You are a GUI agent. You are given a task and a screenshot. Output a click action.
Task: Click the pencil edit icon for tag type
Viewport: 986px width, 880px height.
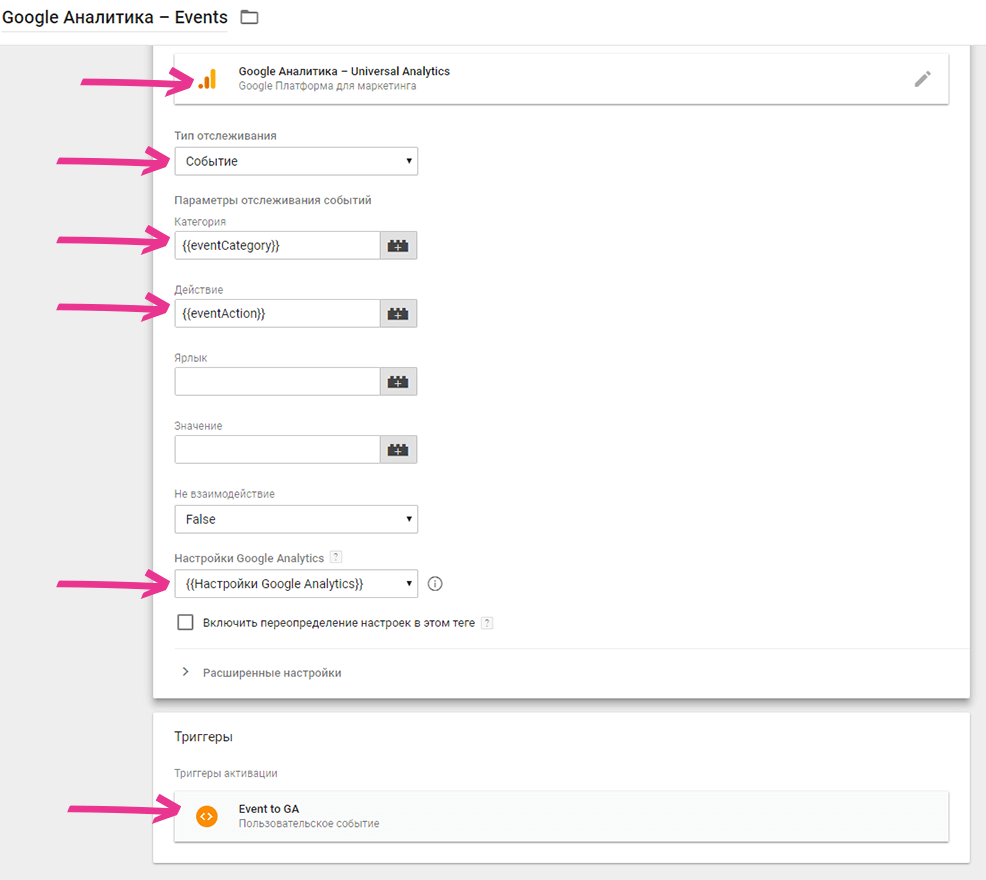click(x=922, y=79)
